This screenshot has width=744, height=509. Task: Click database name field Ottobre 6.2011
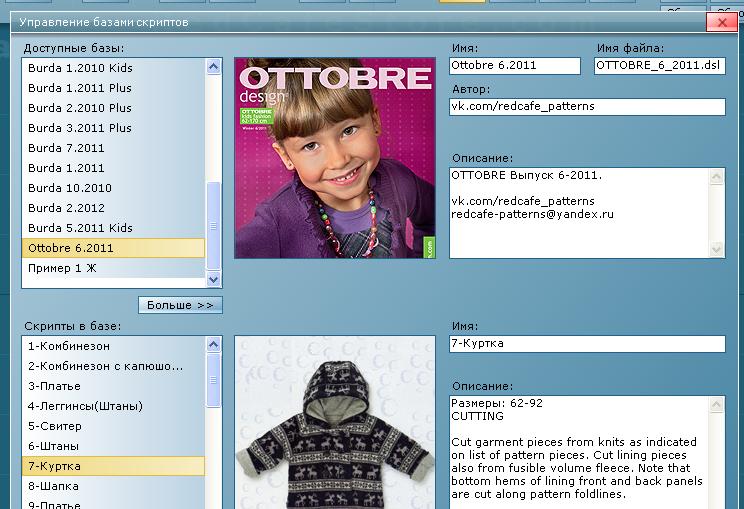point(515,65)
